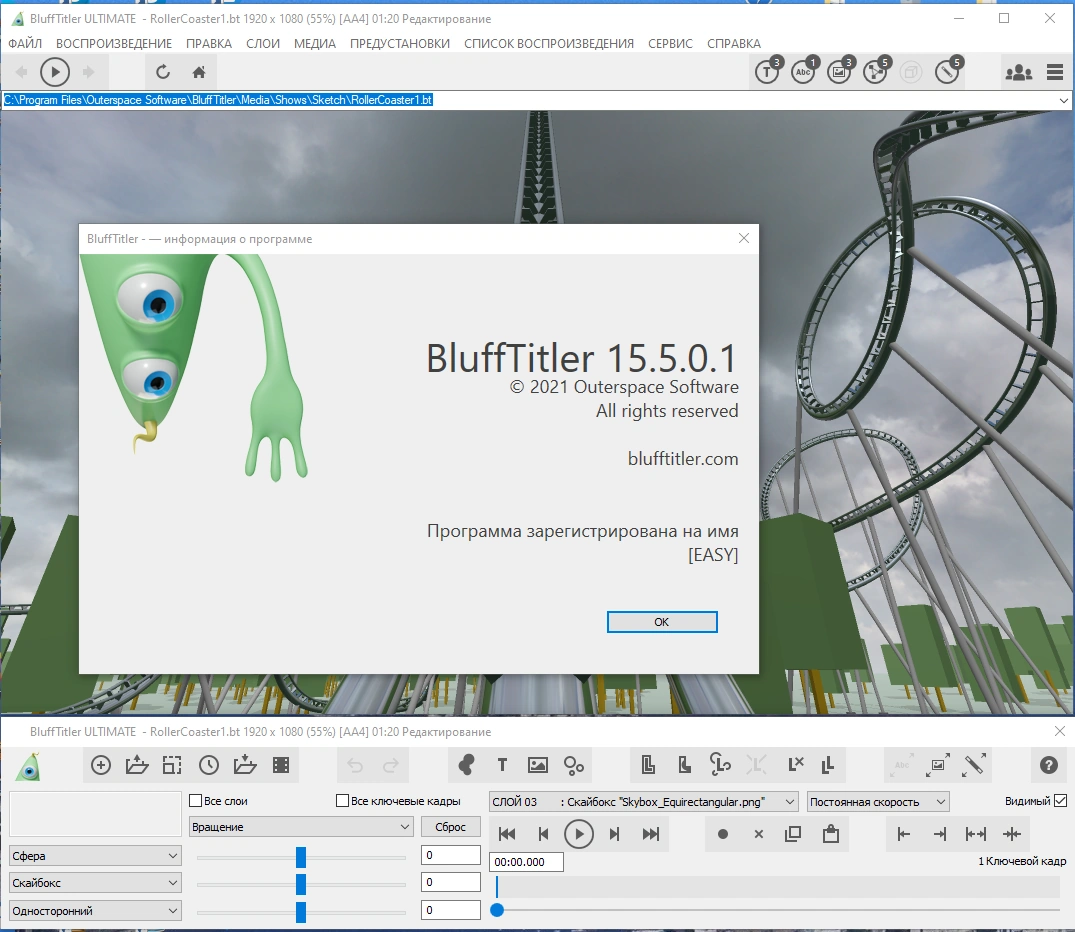
Task: Click the Export as video filmstrip icon
Action: [x=281, y=765]
